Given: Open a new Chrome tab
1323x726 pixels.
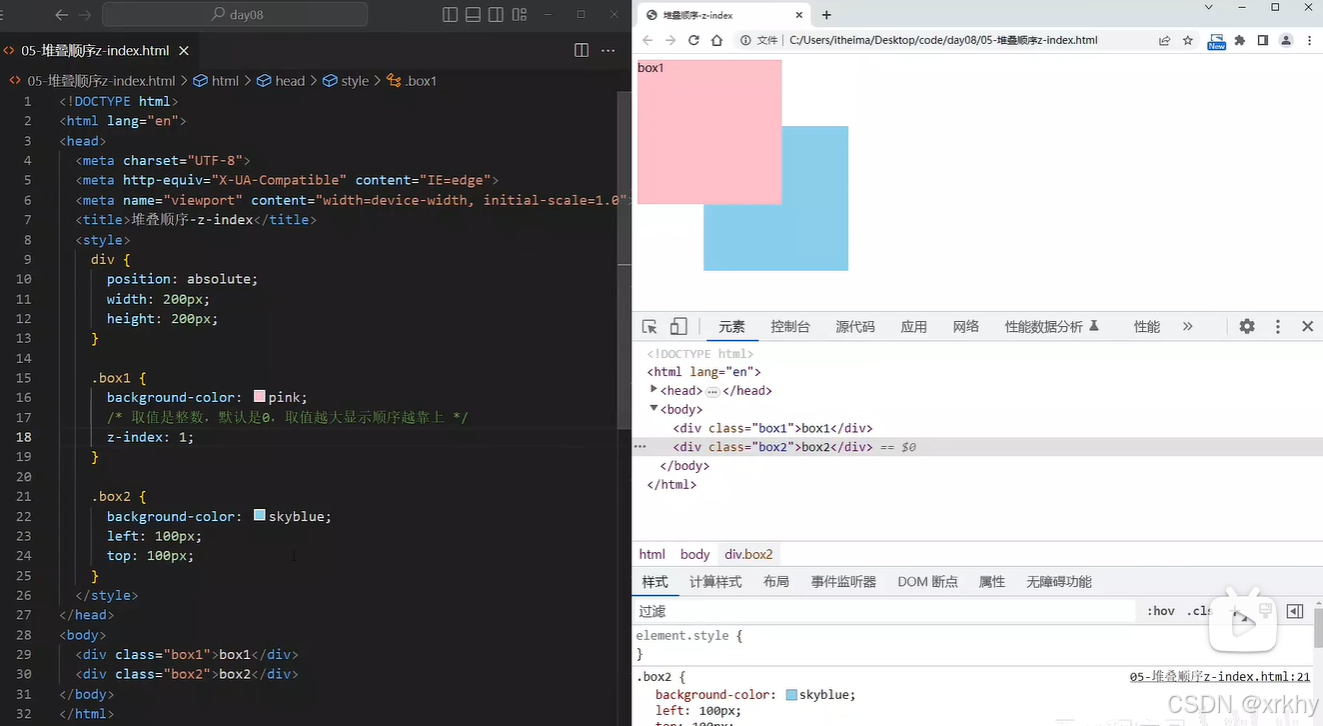Looking at the screenshot, I should point(827,15).
